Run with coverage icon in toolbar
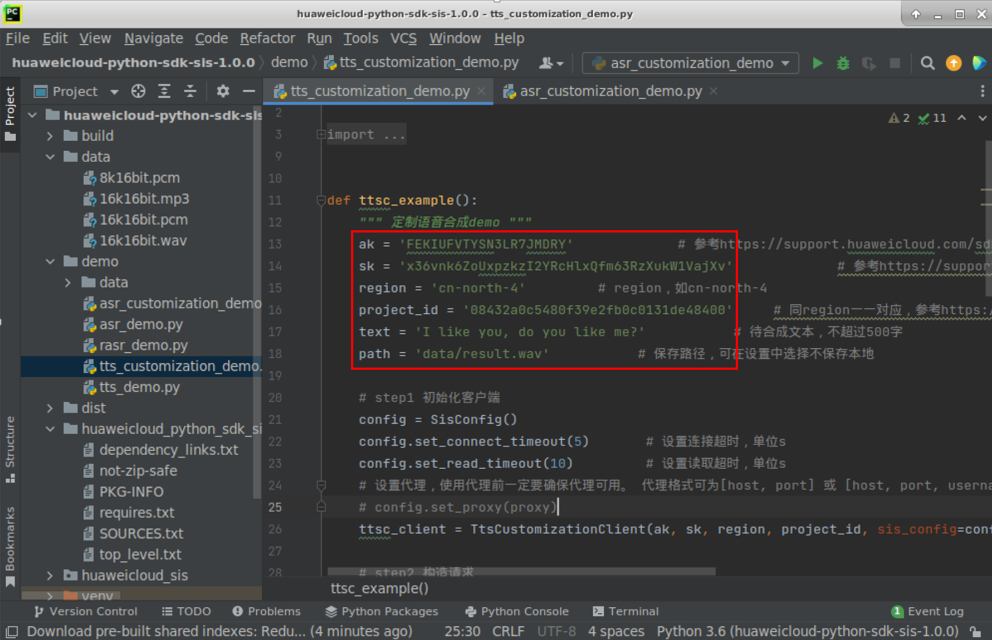The width and height of the screenshot is (992, 640). tap(869, 63)
